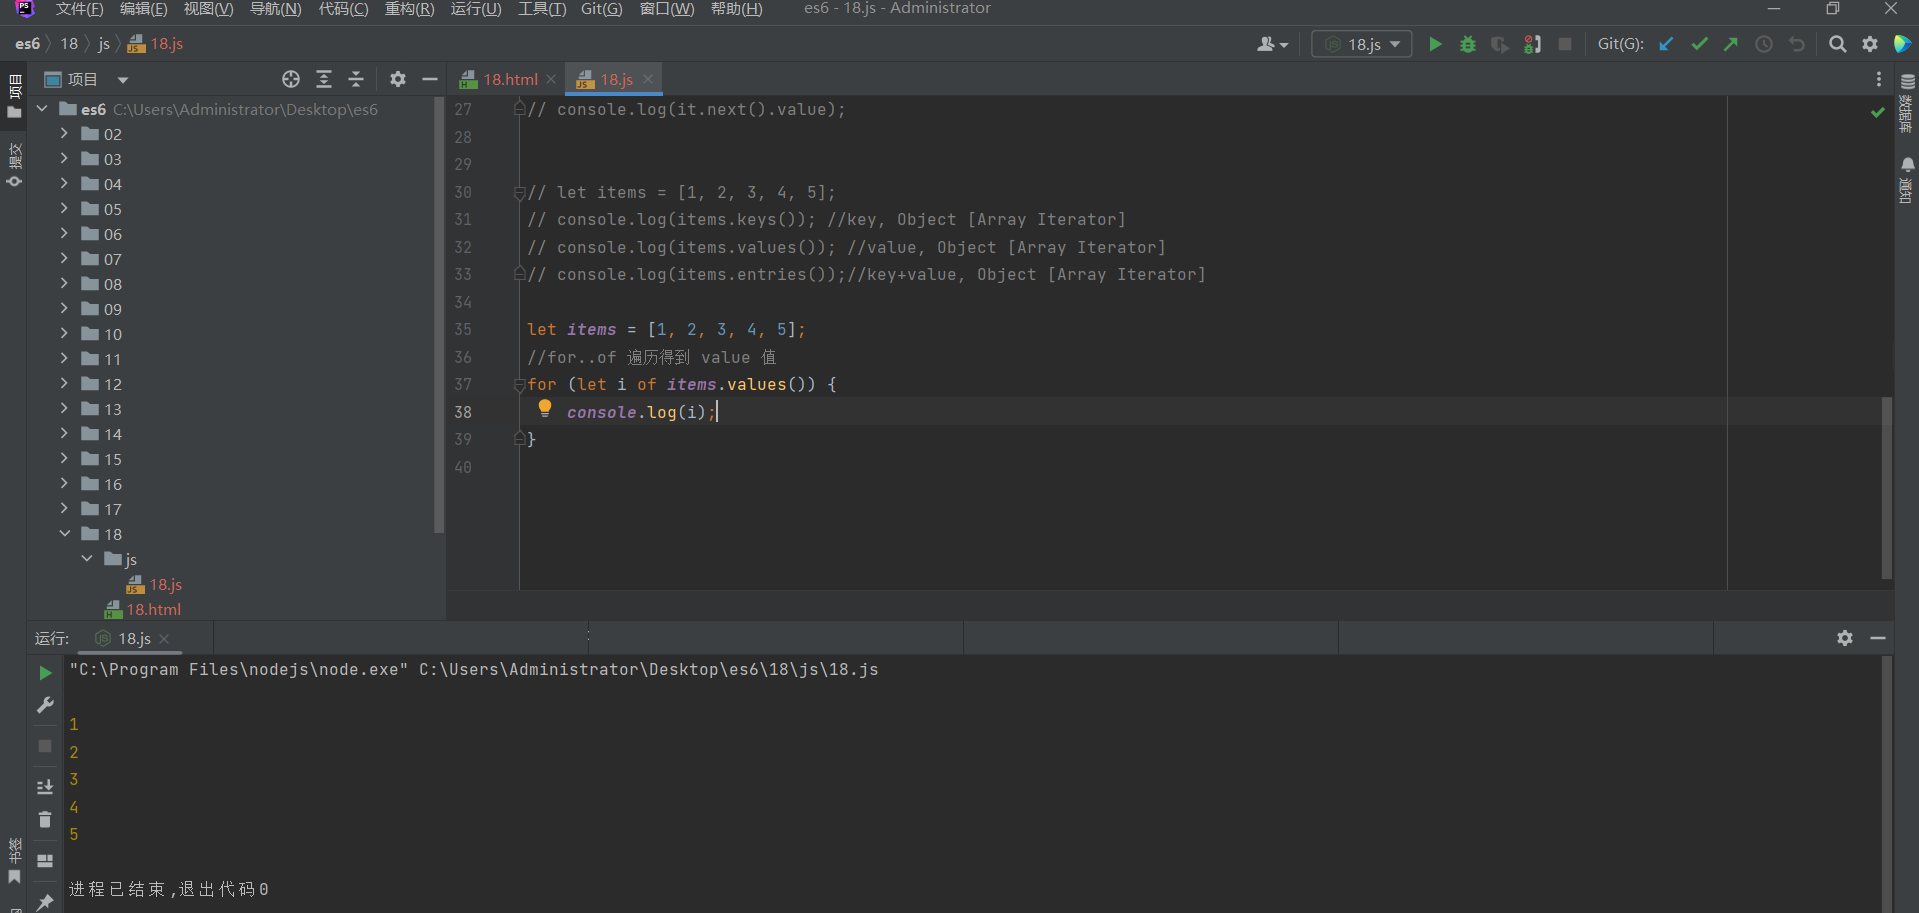Toggle code folding at line 30
The width and height of the screenshot is (1919, 913).
[x=519, y=192]
